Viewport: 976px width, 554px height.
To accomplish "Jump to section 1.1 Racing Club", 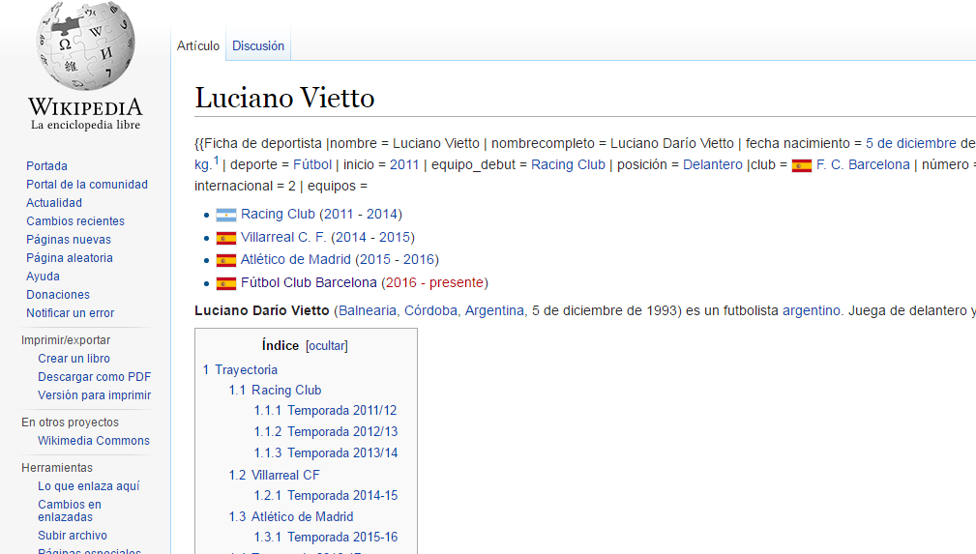I will 275,390.
